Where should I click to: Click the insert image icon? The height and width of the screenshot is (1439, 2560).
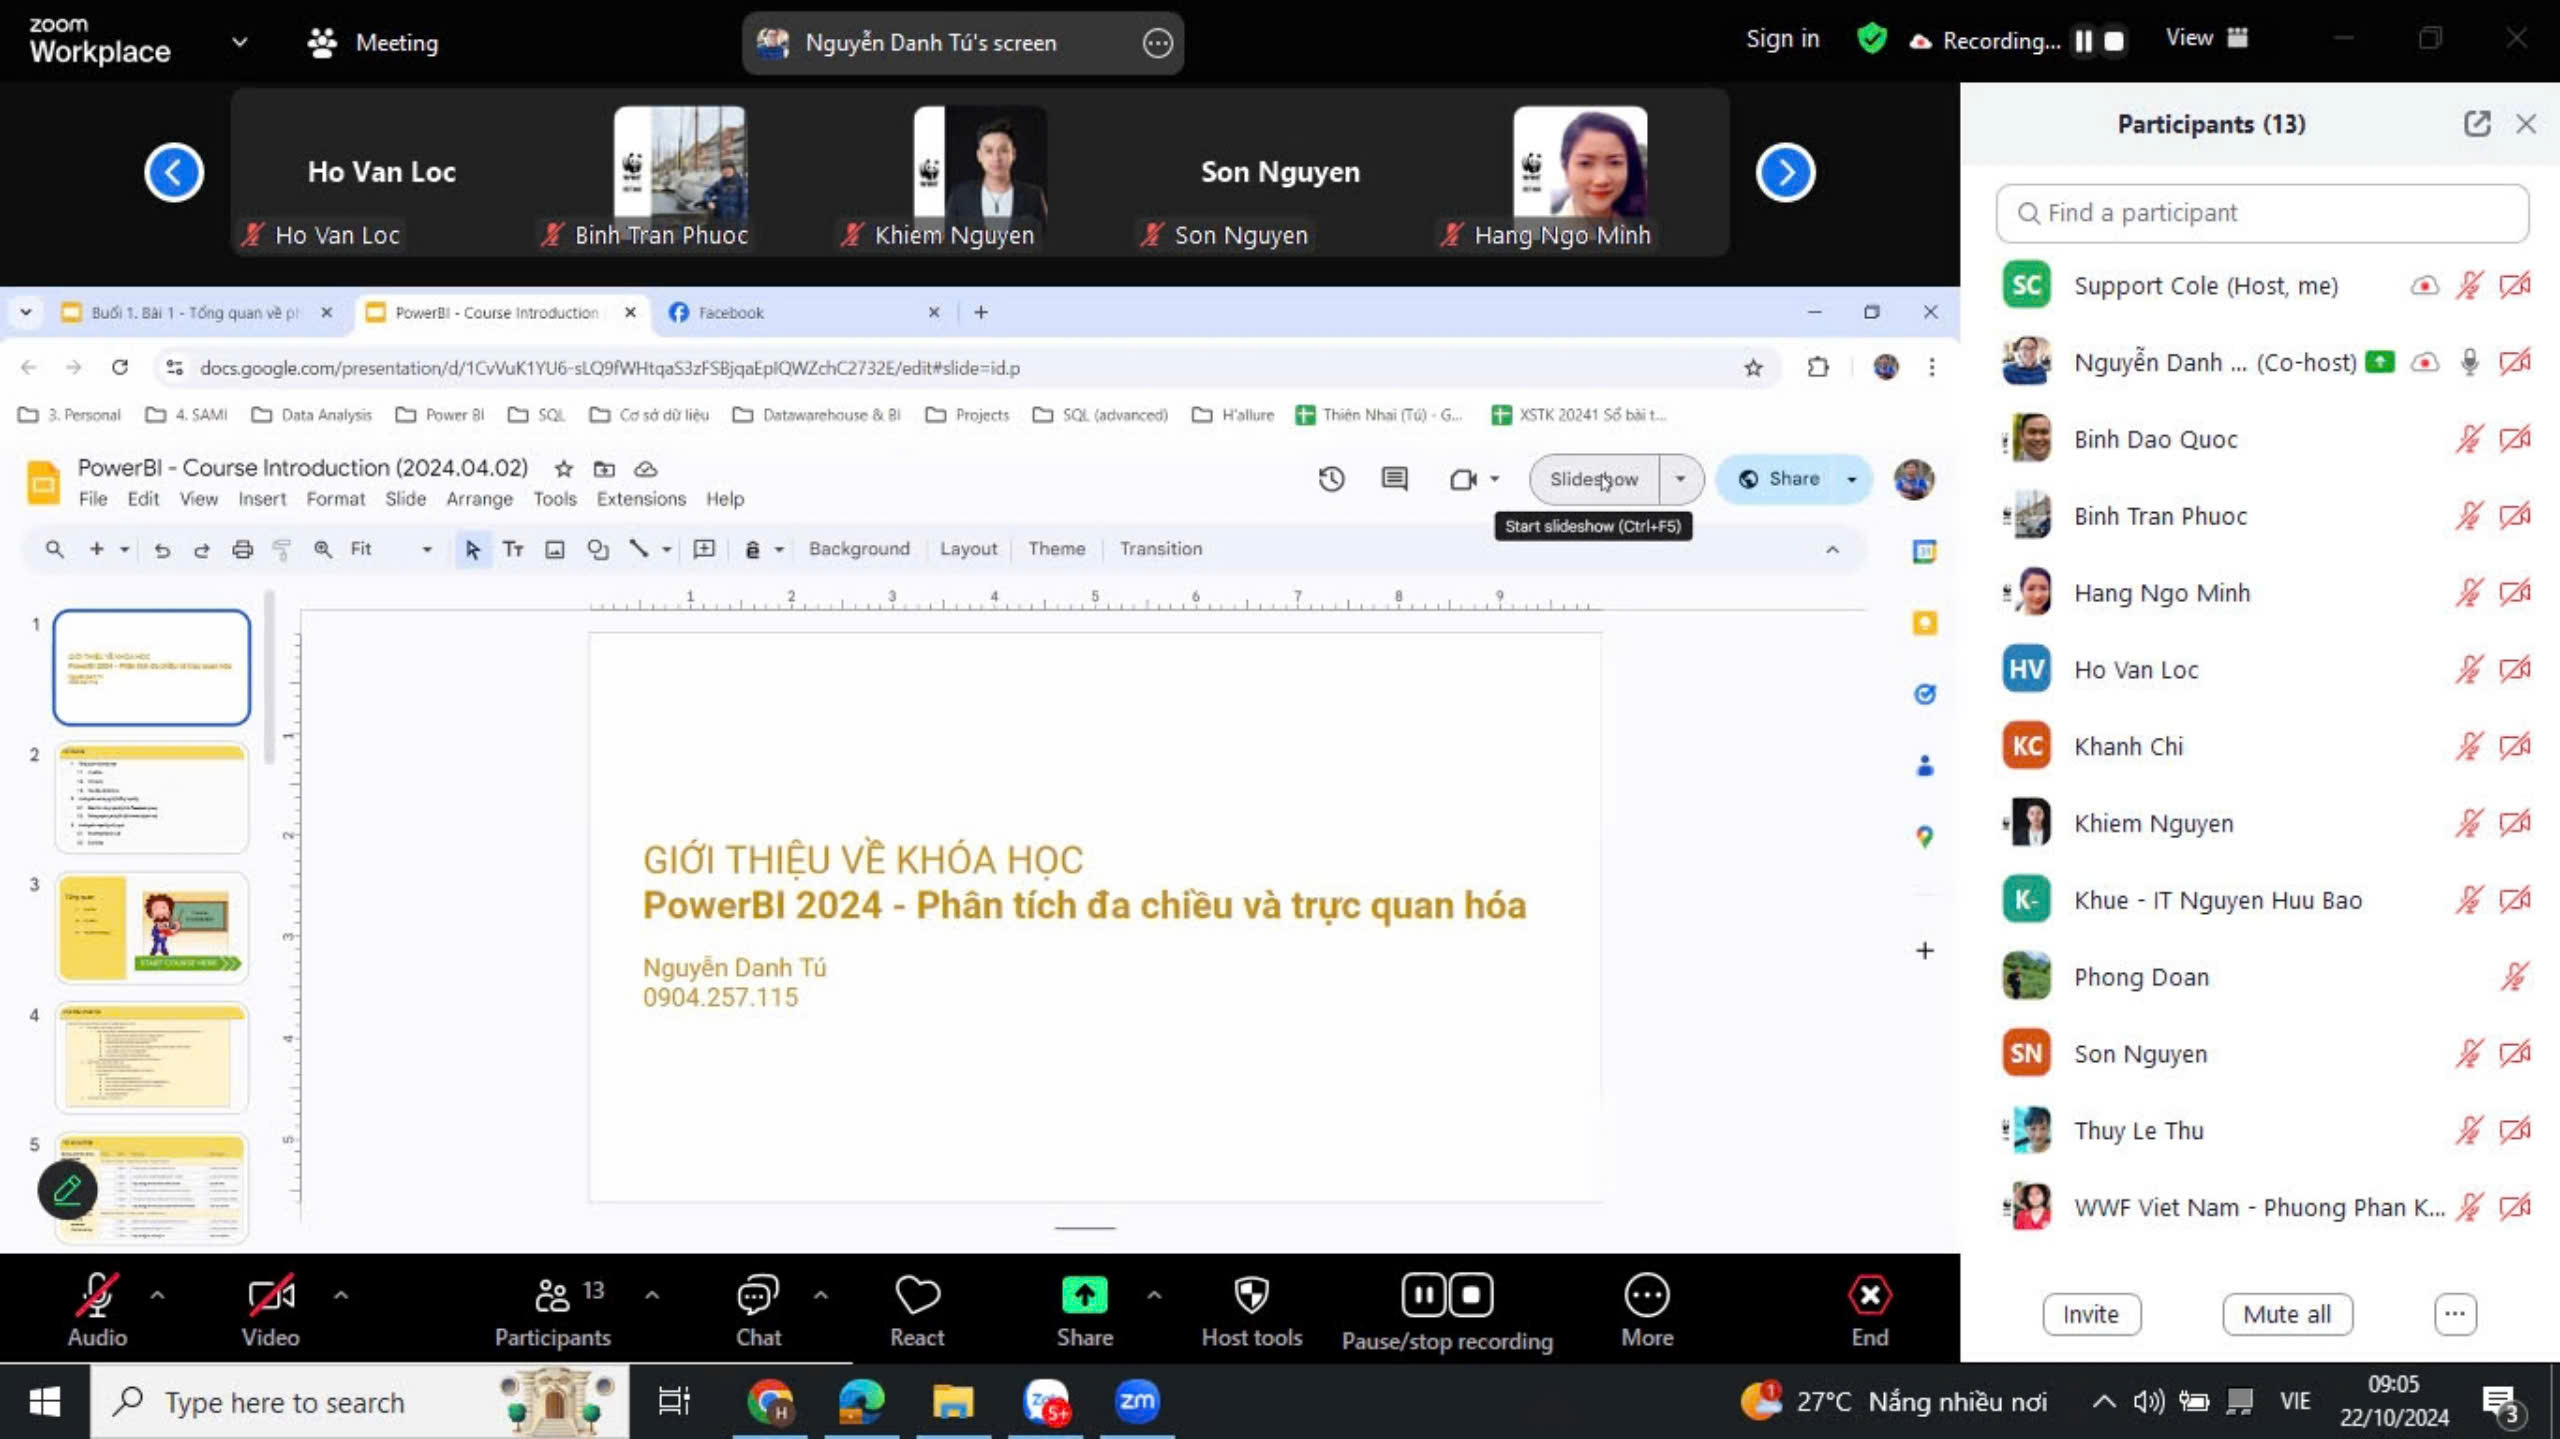coord(555,549)
